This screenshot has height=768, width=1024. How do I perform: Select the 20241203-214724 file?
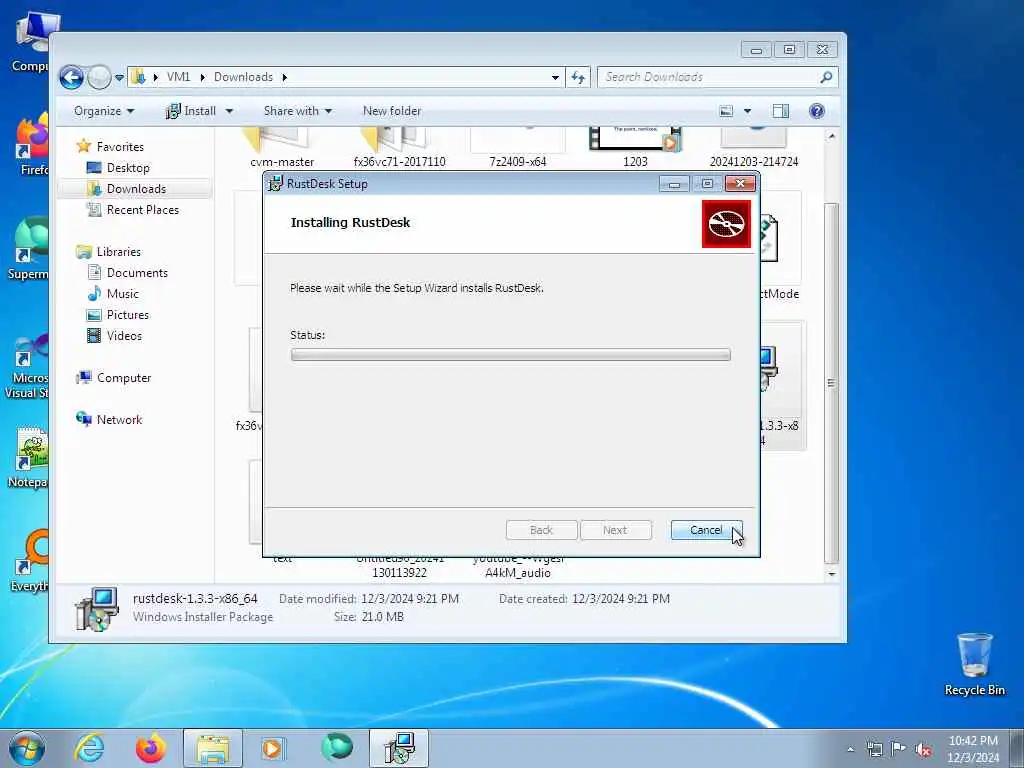tap(754, 148)
